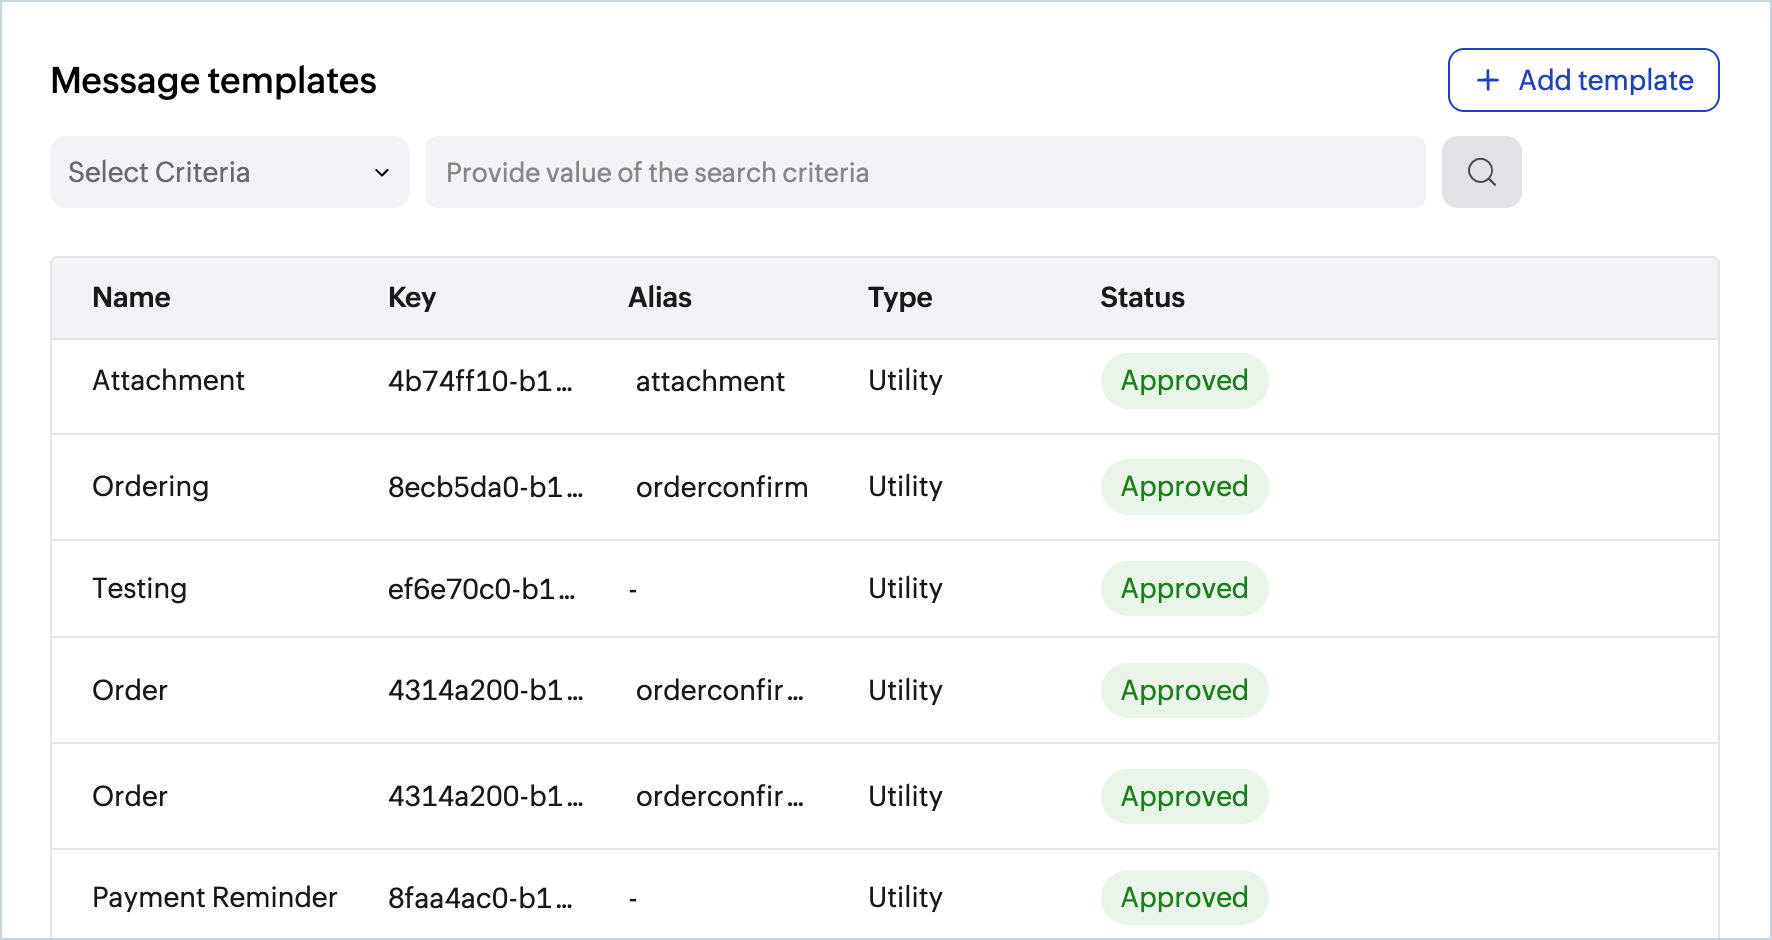This screenshot has width=1772, height=940.
Task: Click the Key column header
Action: point(412,297)
